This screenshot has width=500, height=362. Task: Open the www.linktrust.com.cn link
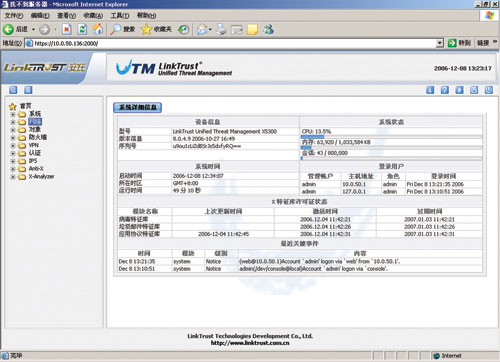[250, 343]
